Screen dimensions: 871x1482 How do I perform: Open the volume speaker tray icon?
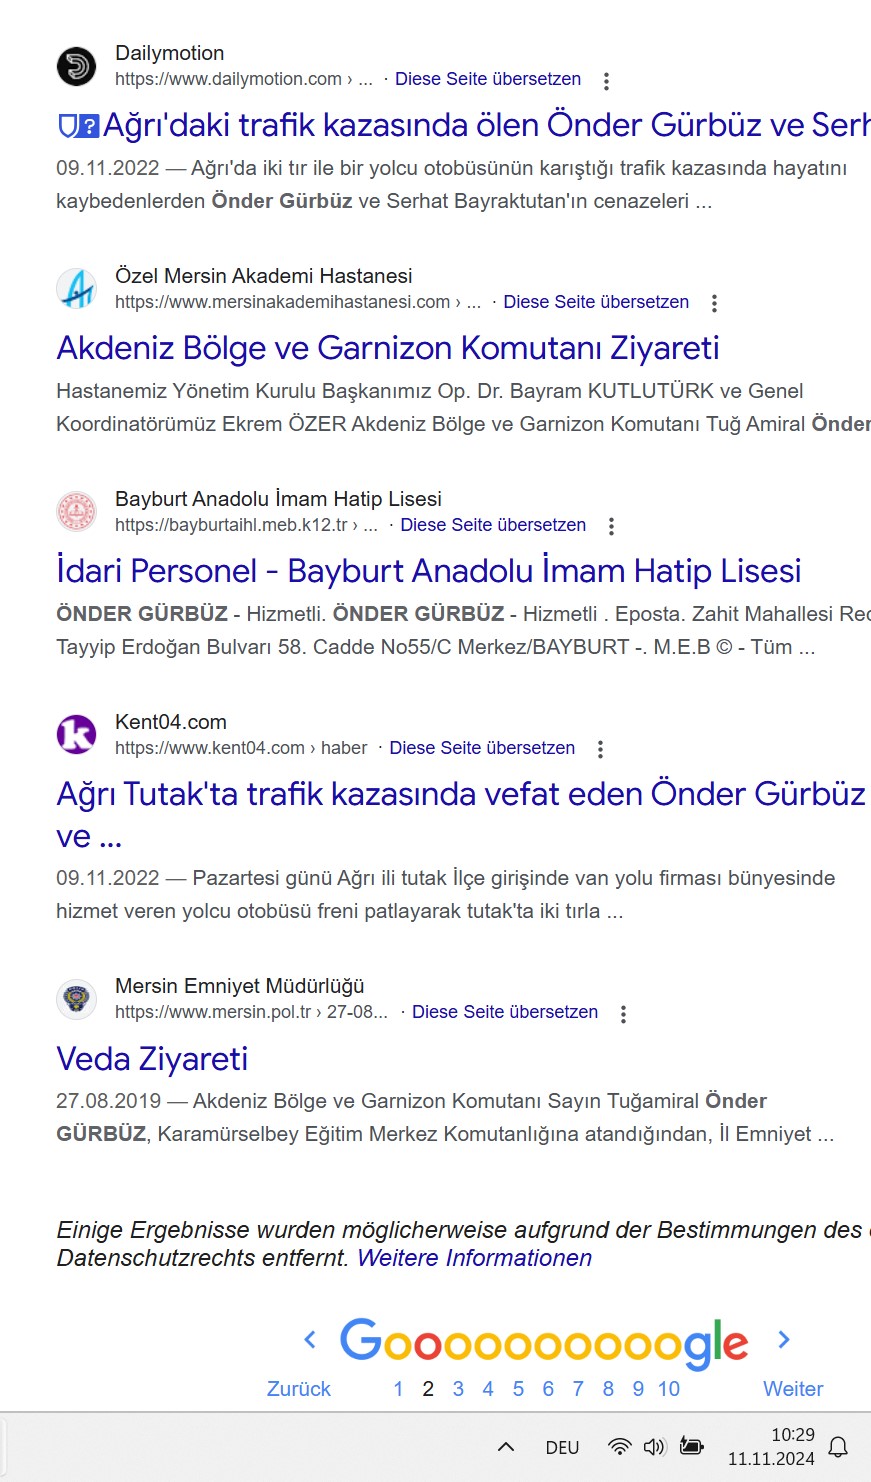coord(655,1447)
